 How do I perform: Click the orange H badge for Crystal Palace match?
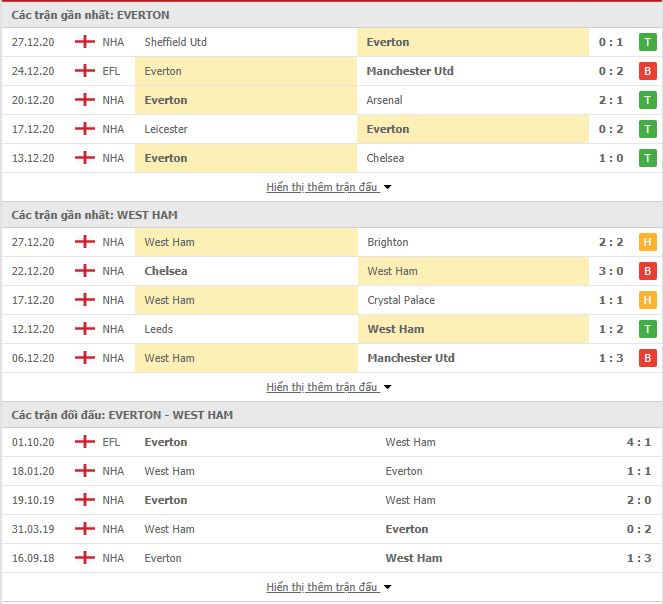647,300
